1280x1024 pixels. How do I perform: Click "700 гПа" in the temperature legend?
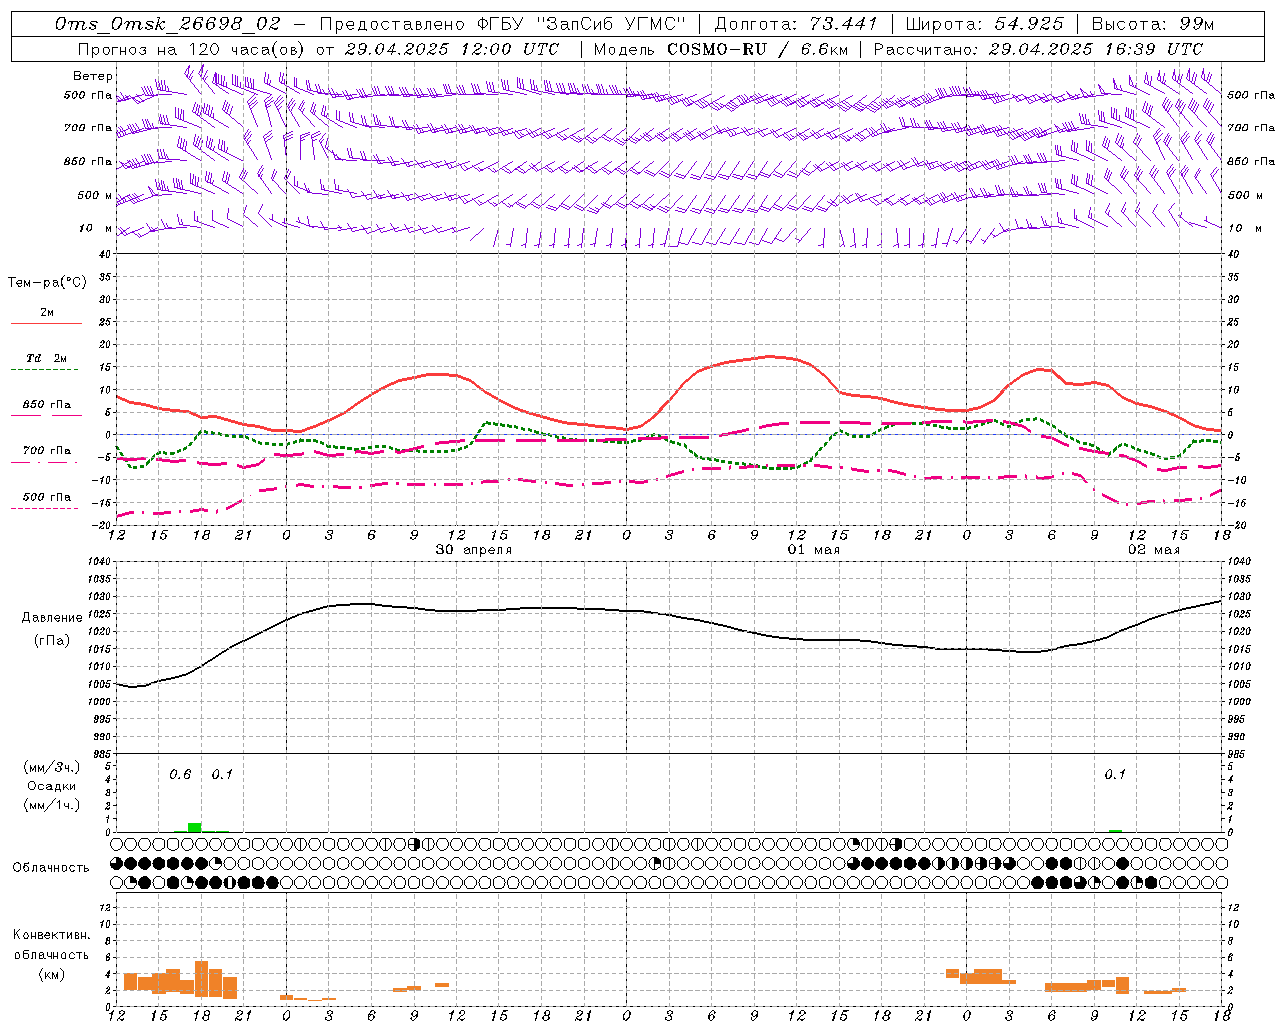[x=46, y=451]
